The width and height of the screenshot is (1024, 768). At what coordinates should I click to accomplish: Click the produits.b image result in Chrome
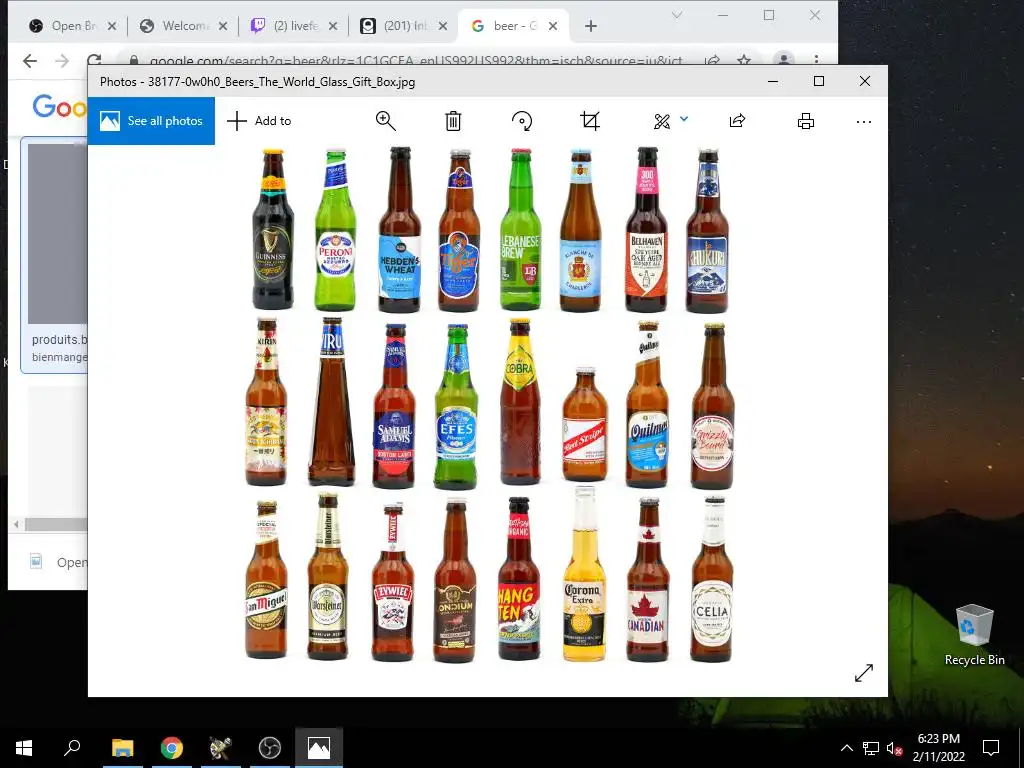(55, 255)
